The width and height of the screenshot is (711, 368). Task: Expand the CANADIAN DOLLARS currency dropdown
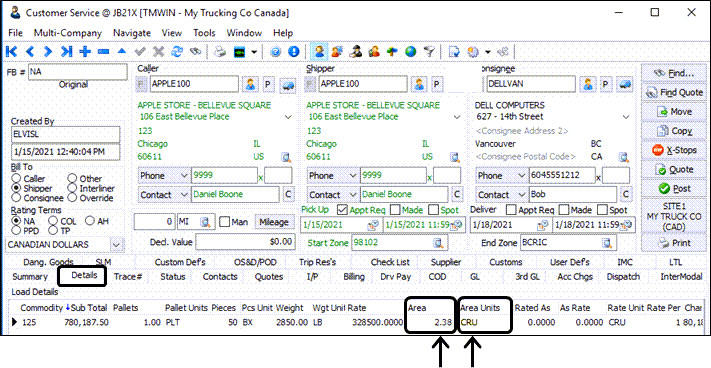click(117, 245)
